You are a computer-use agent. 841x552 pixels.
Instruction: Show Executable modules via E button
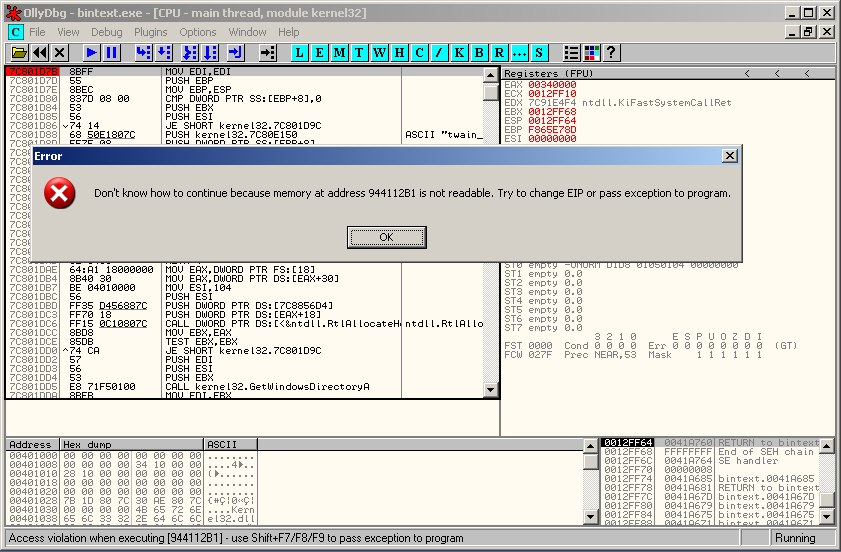tap(321, 52)
